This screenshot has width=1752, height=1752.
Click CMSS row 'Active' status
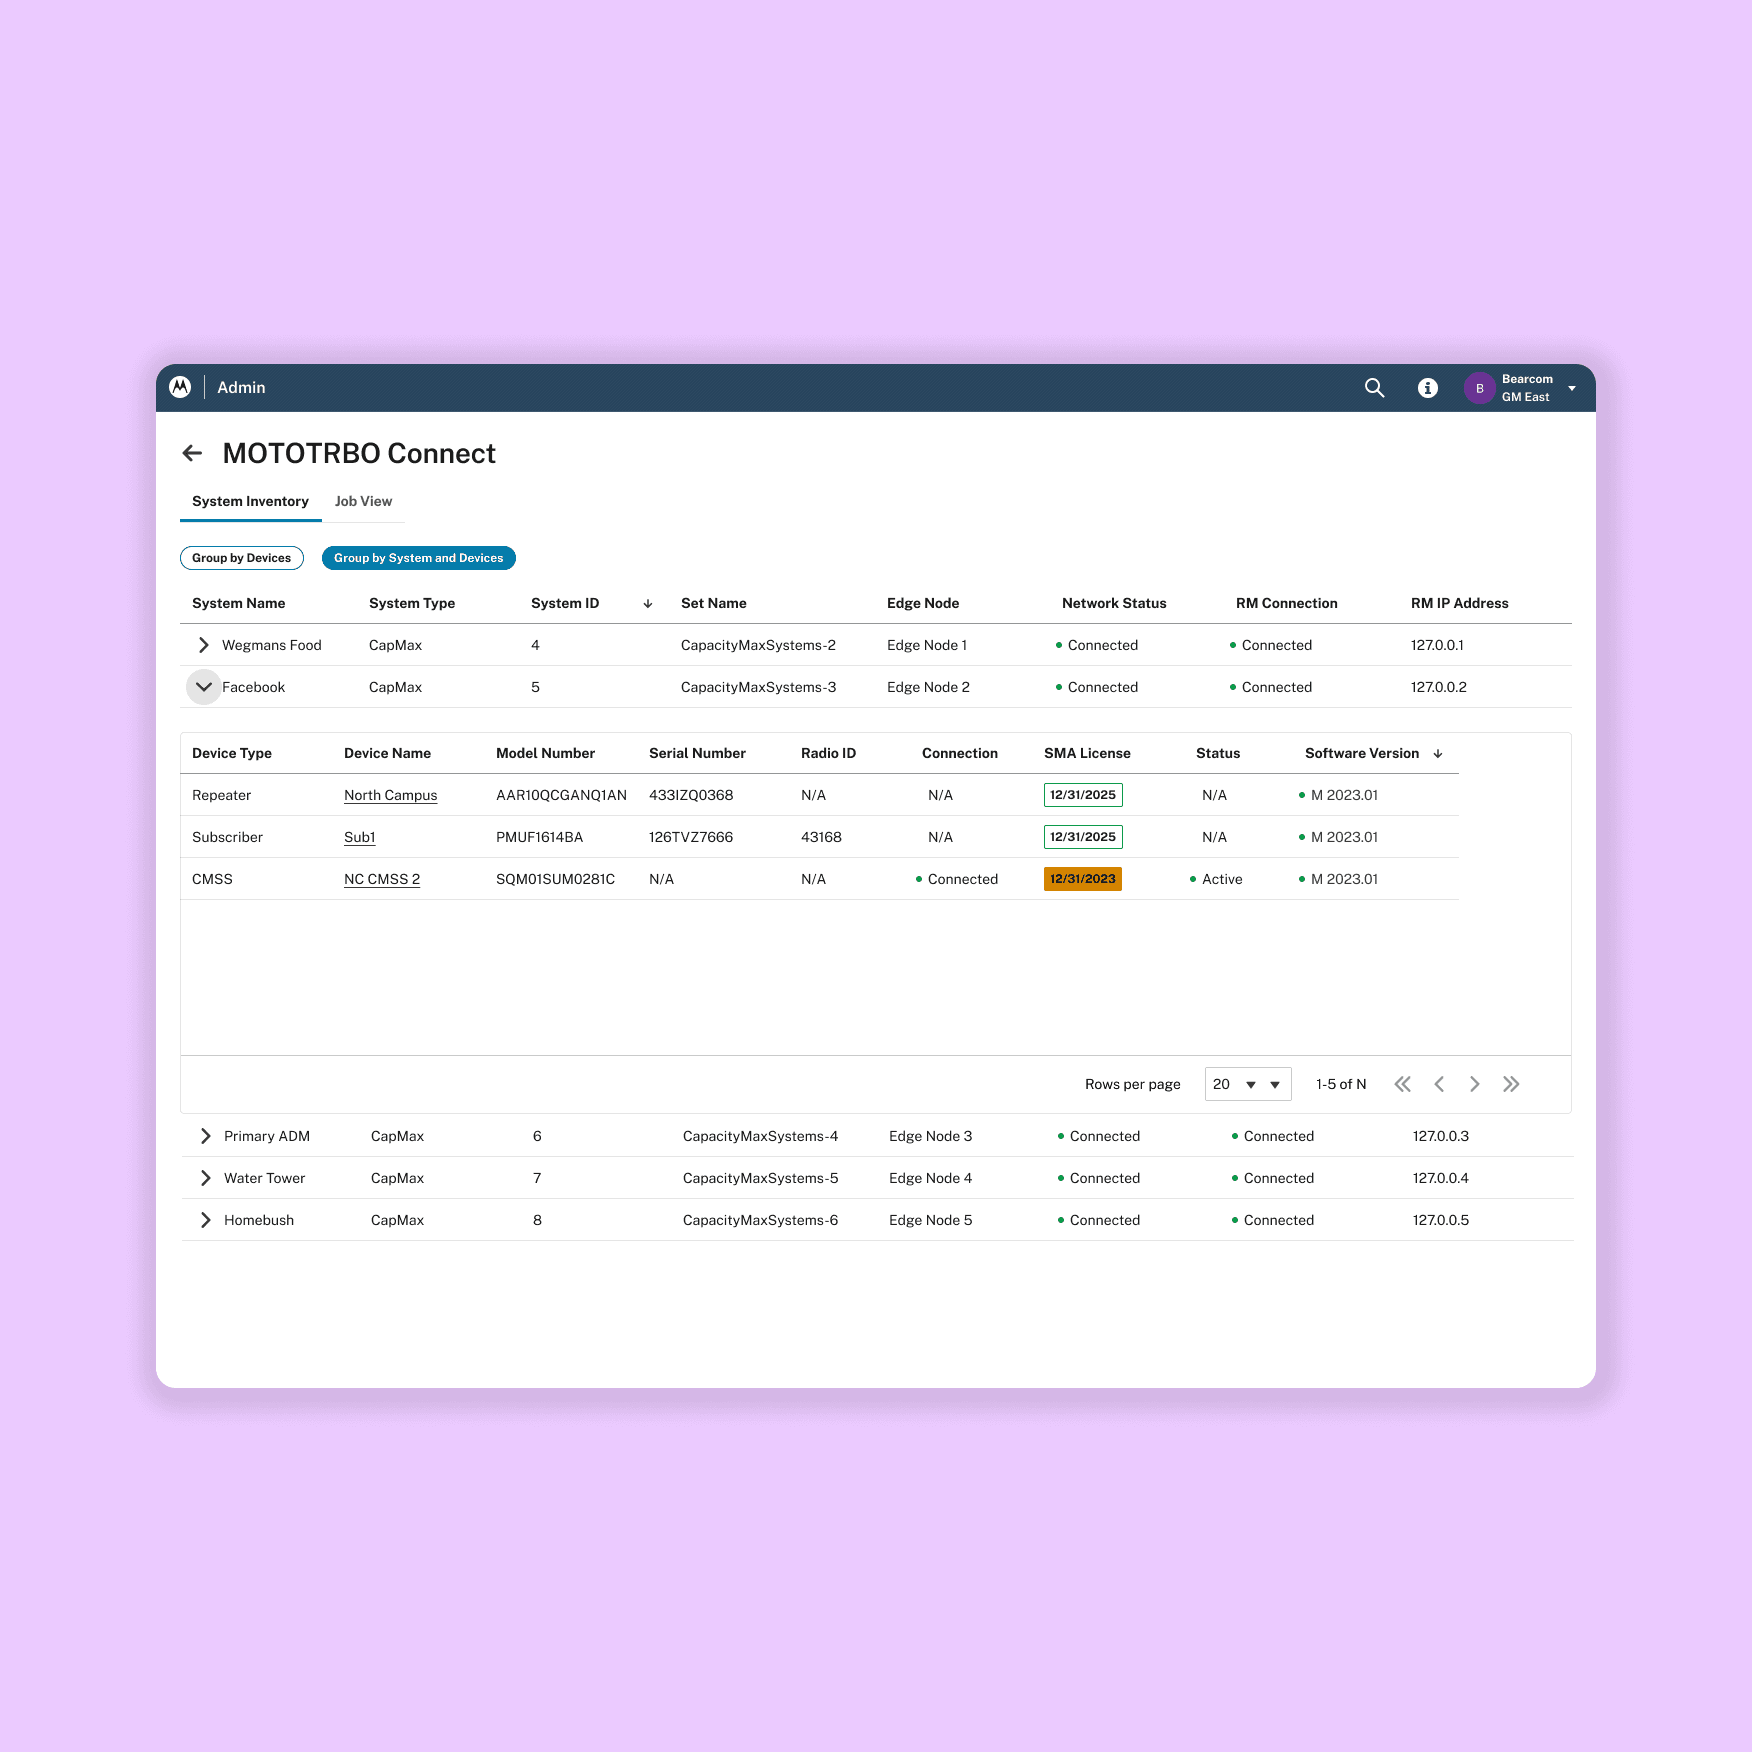[x=1216, y=880]
